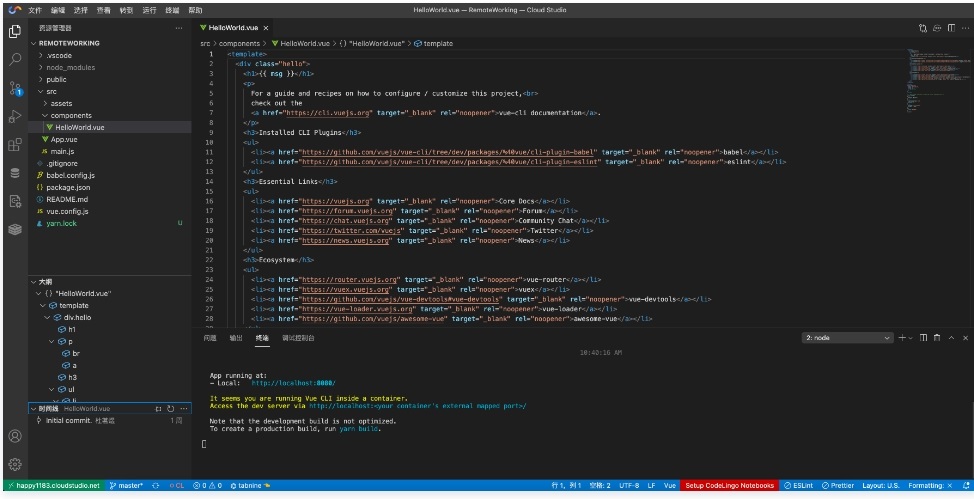Open Run and Debug view

click(x=15, y=116)
